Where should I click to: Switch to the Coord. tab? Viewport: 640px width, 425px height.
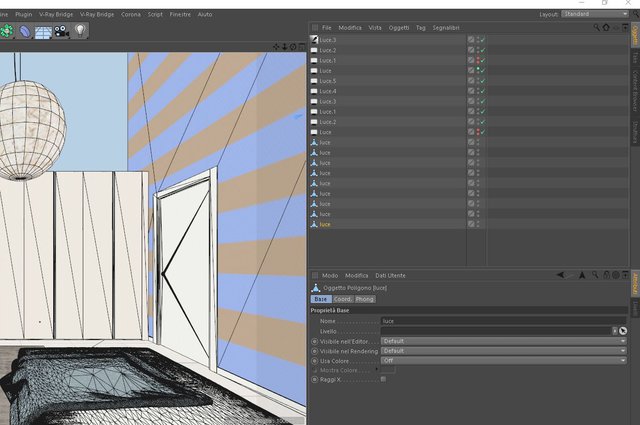(x=343, y=299)
